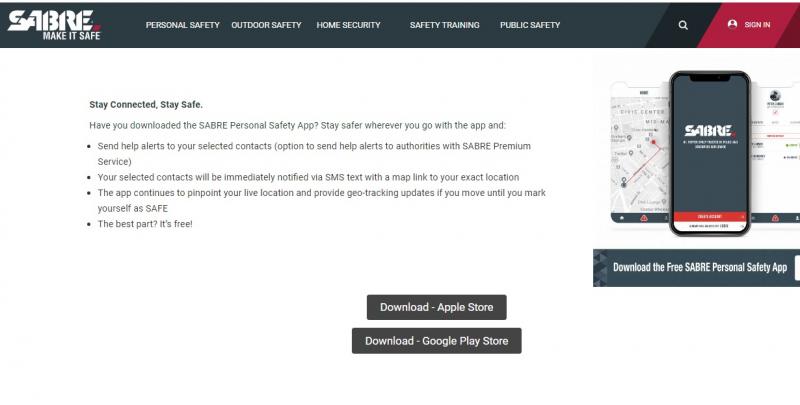Click the user profile icon beside Sign In
Image resolution: width=800 pixels, height=405 pixels.
point(732,24)
